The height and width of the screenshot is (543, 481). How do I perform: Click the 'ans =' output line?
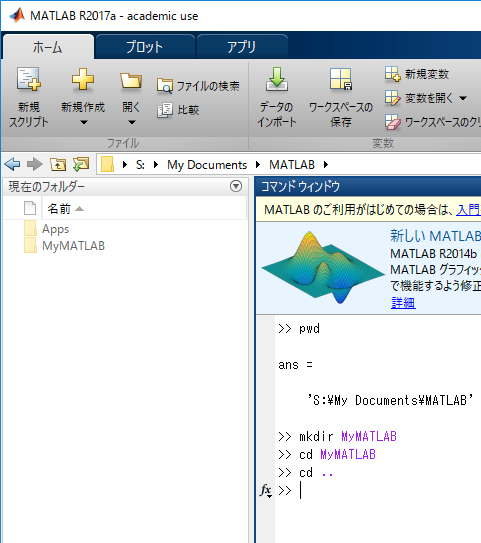coord(295,364)
